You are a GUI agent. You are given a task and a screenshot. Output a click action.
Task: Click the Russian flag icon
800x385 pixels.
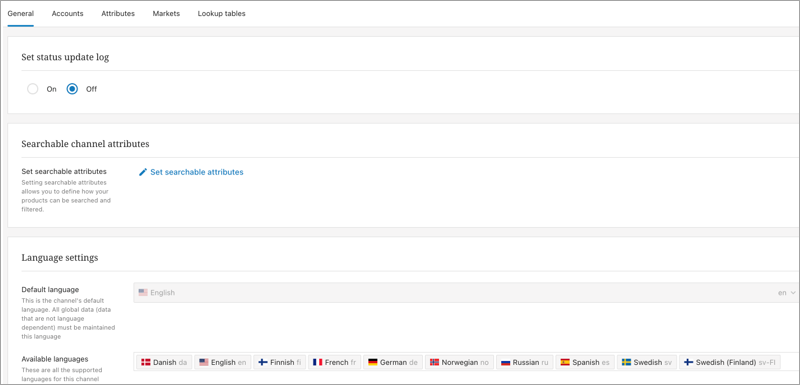tap(506, 363)
